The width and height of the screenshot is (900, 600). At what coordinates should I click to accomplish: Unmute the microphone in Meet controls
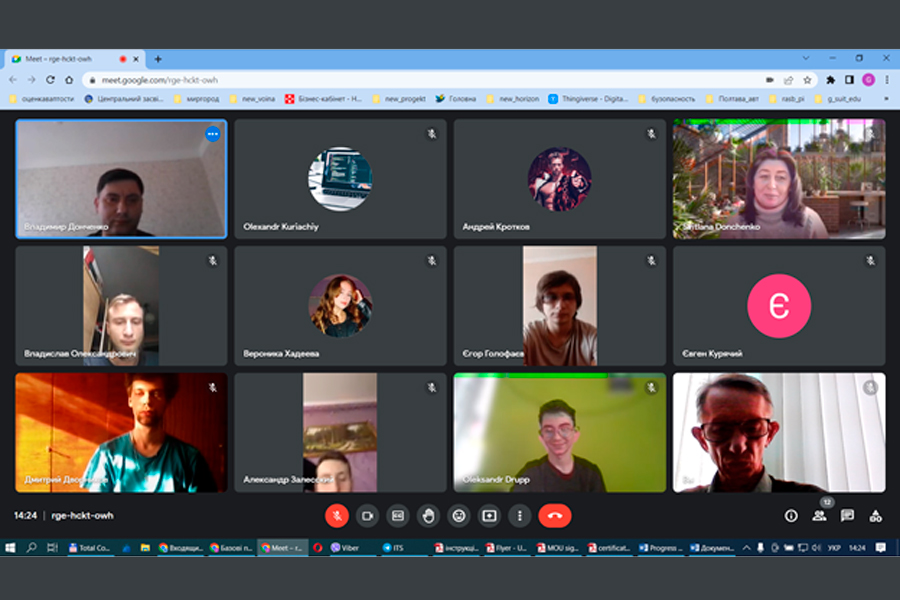point(338,515)
